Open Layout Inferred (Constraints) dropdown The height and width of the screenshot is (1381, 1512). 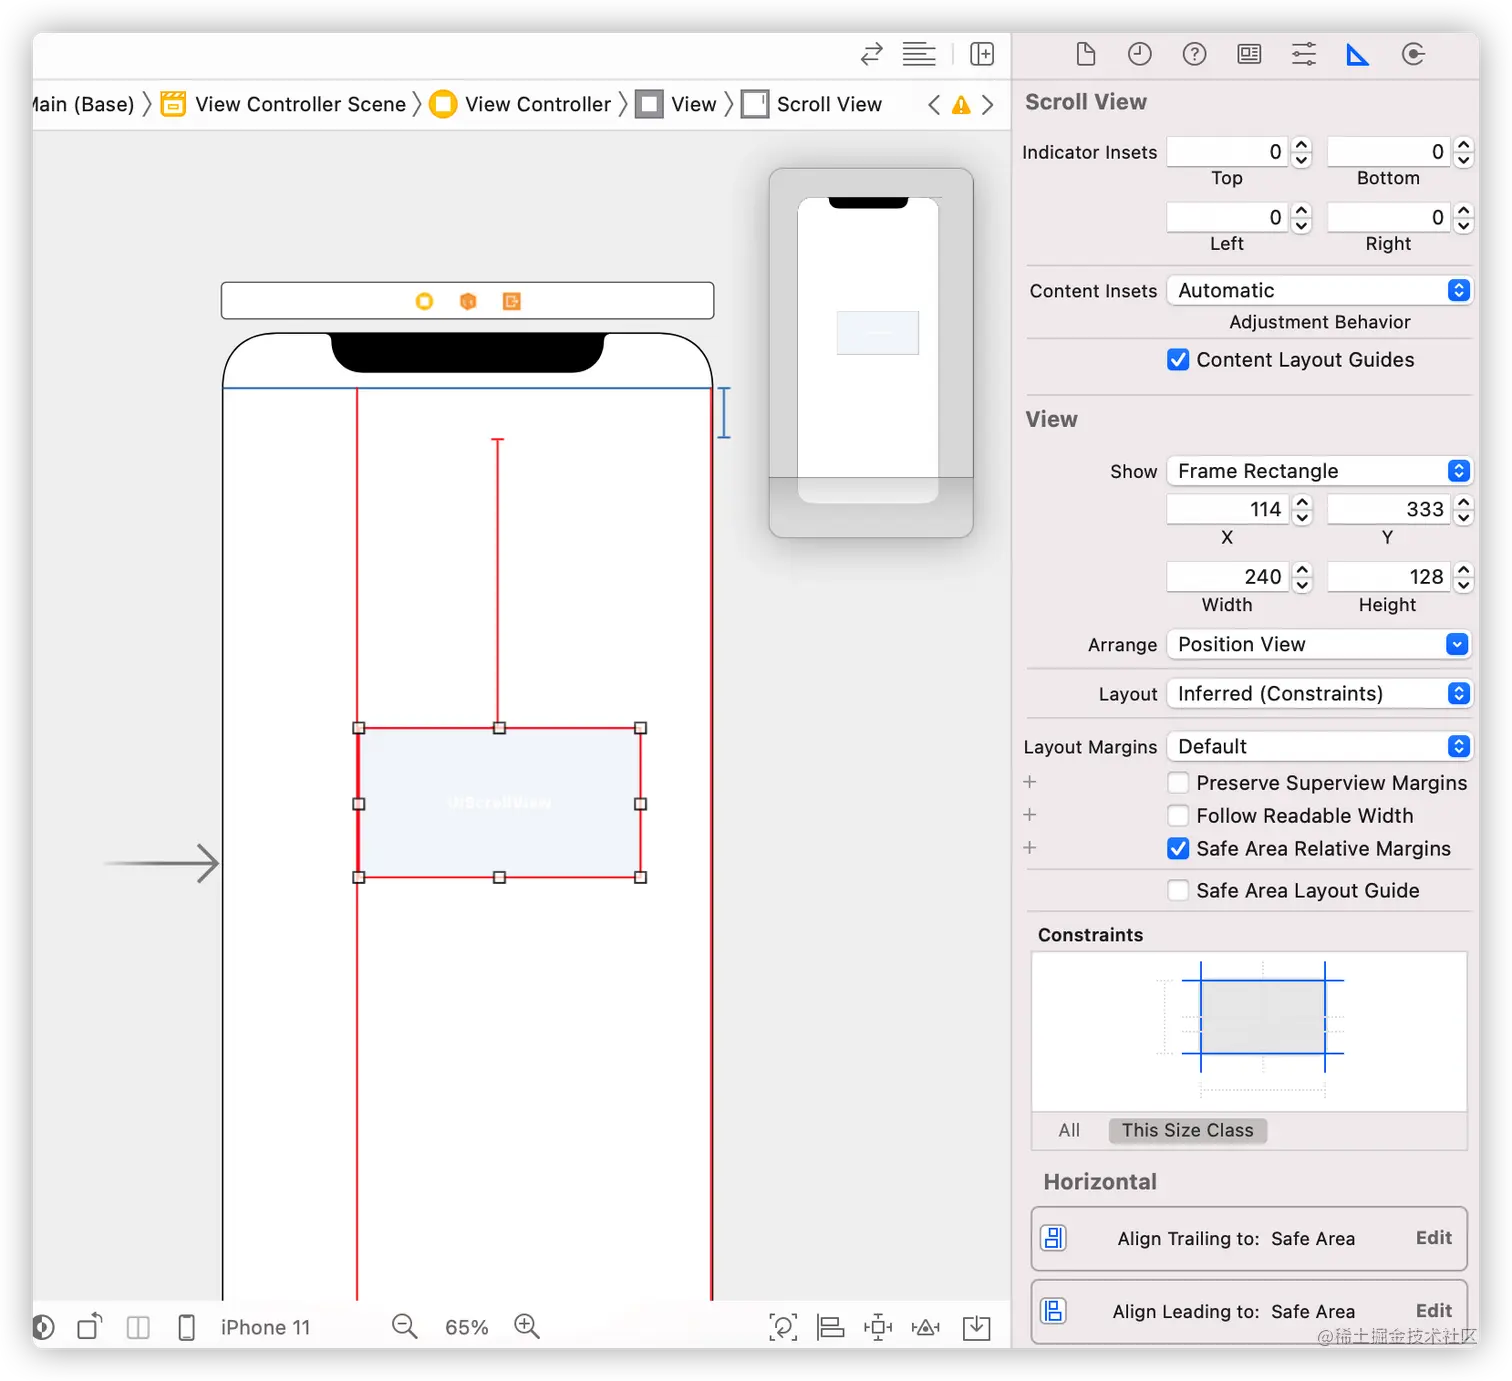[1319, 694]
